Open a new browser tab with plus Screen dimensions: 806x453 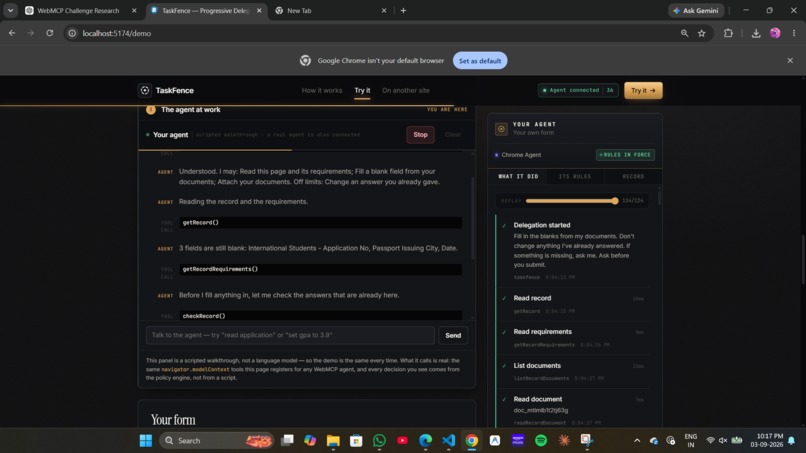403,10
